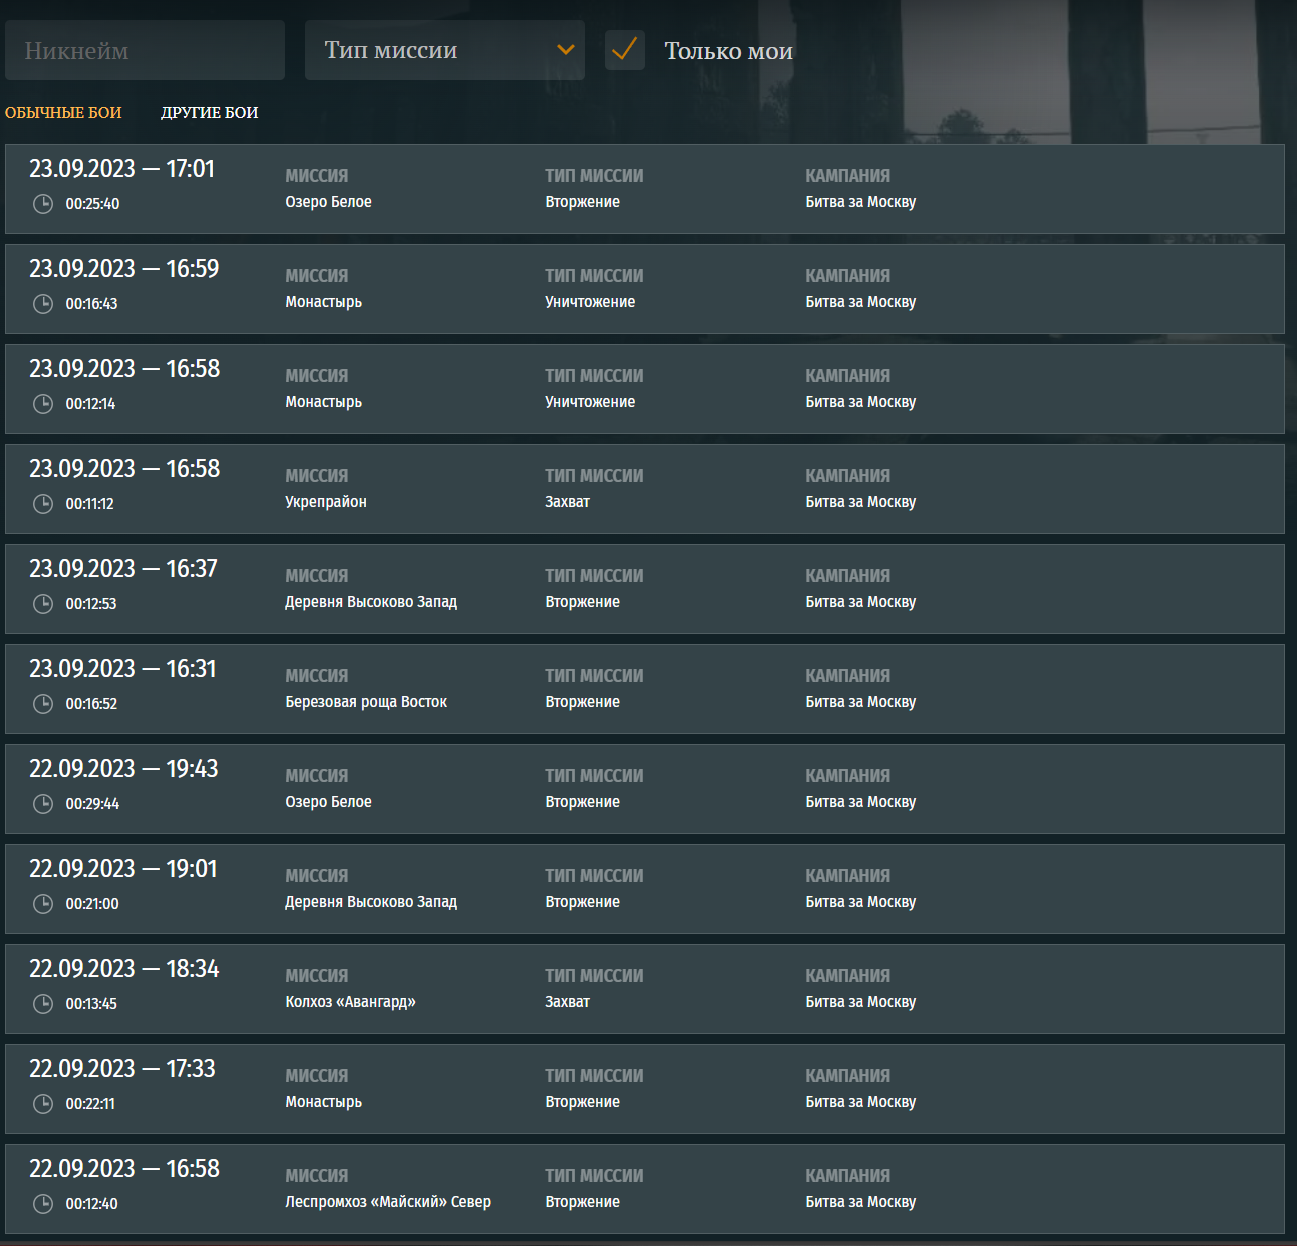This screenshot has height=1246, width=1297.
Task: Open the battle from 23.09.2023 — 17:01
Action: (644, 189)
